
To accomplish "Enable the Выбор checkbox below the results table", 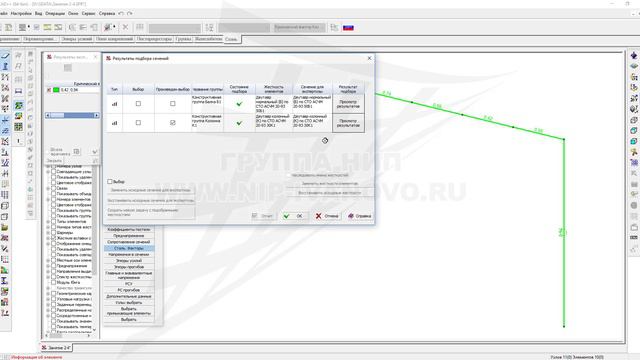I will pyautogui.click(x=110, y=181).
